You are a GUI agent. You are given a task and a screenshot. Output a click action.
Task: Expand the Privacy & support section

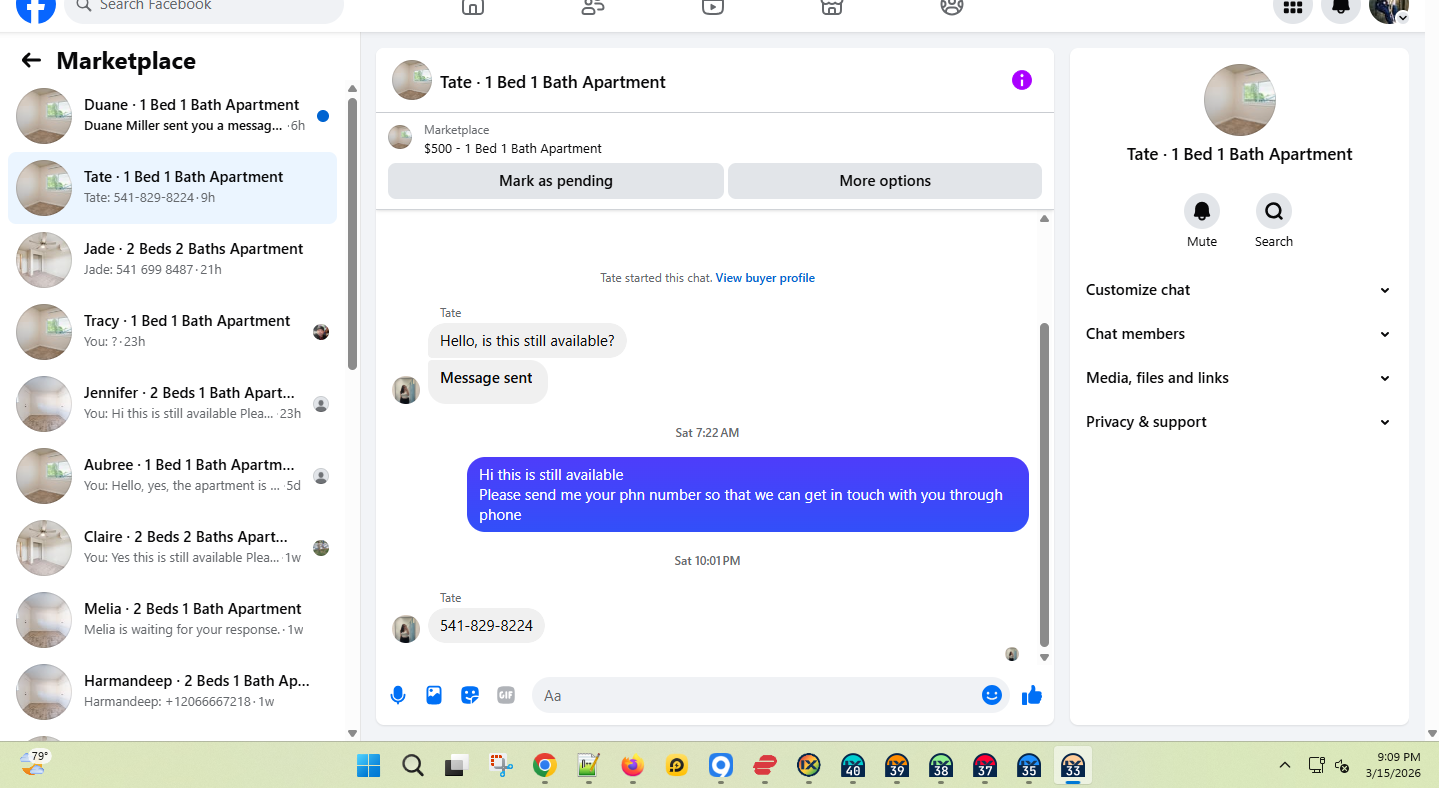(1239, 422)
